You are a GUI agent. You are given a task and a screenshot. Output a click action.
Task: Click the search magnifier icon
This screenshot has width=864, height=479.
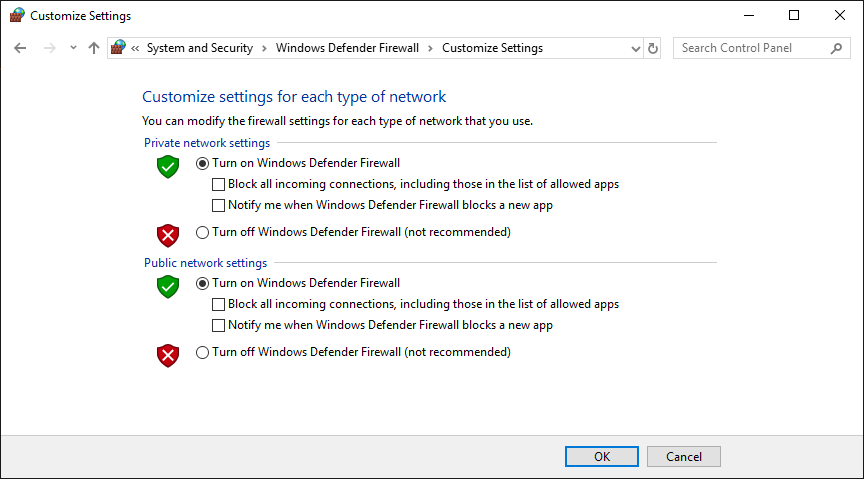(836, 49)
